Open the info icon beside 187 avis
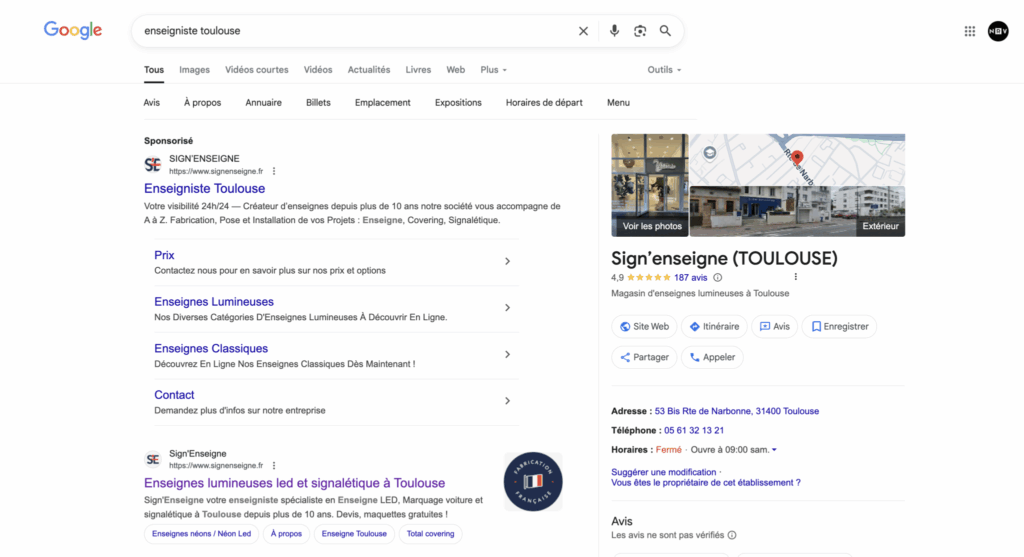 coord(718,278)
